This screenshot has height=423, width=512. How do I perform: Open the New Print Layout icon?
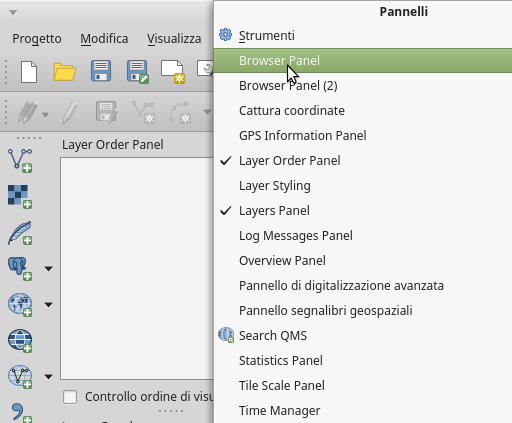173,71
